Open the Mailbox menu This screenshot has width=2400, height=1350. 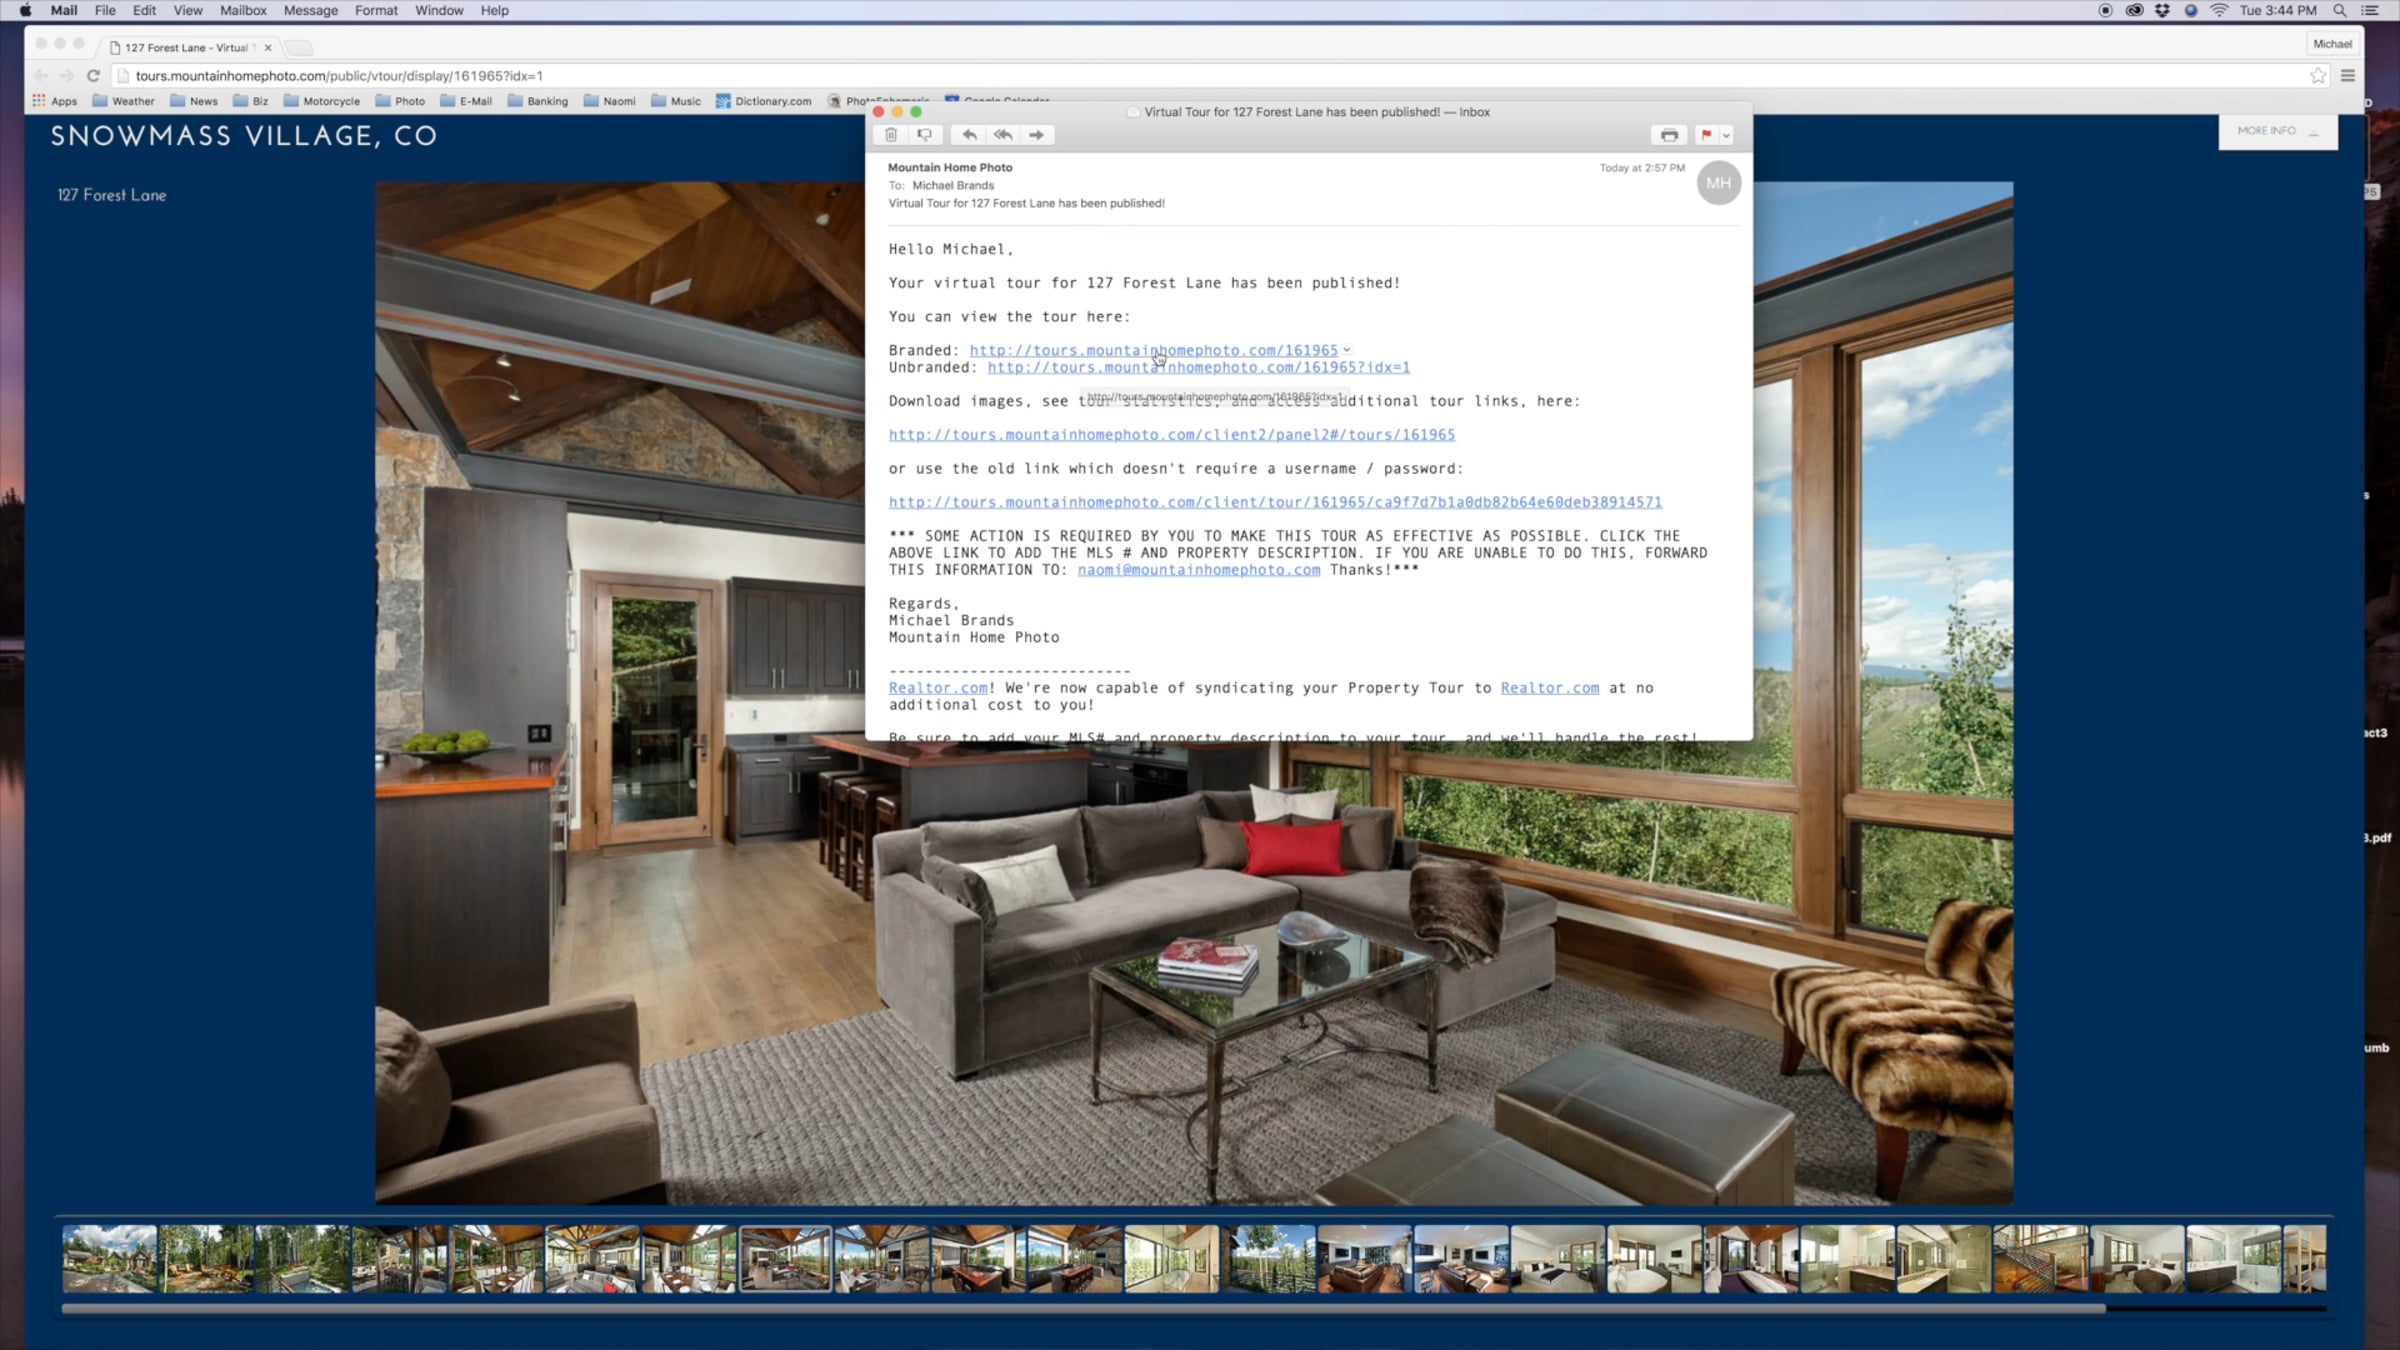243,11
